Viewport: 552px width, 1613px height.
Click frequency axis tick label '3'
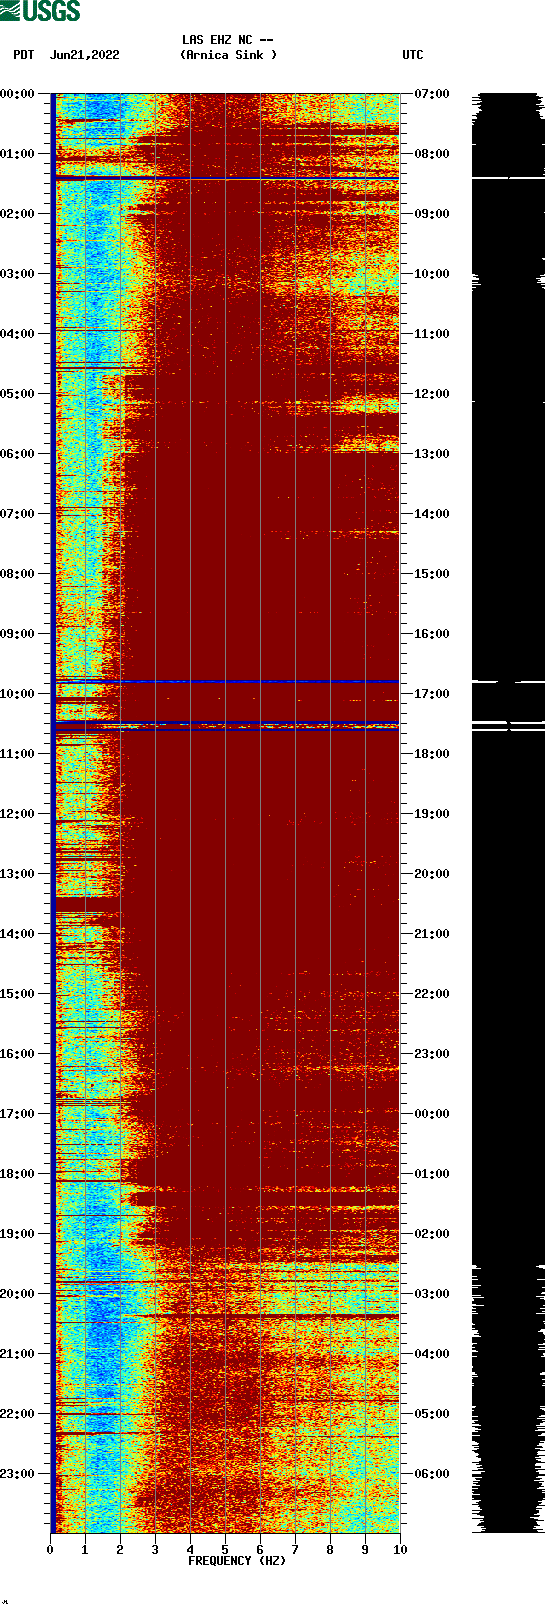point(155,1550)
